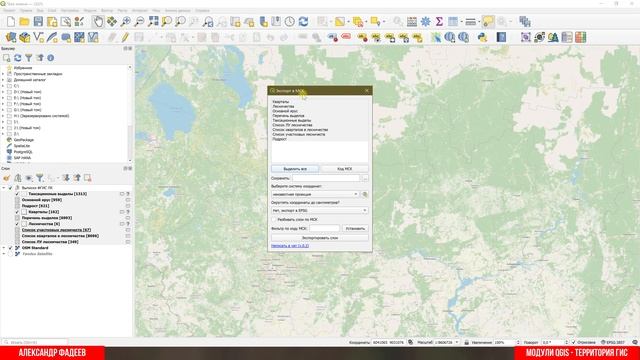Select the Zoom In magnifier tool
Image resolution: width=640 pixels, height=360 pixels.
(125, 22)
